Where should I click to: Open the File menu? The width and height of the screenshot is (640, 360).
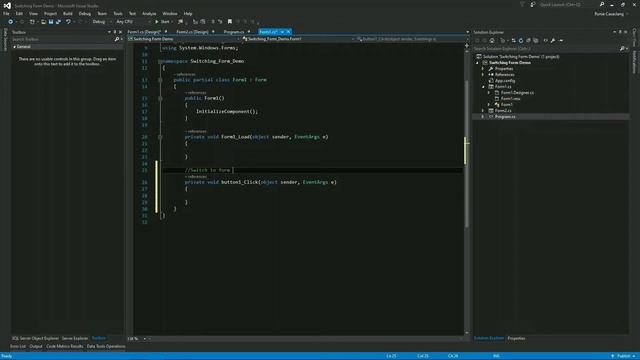click(6, 13)
